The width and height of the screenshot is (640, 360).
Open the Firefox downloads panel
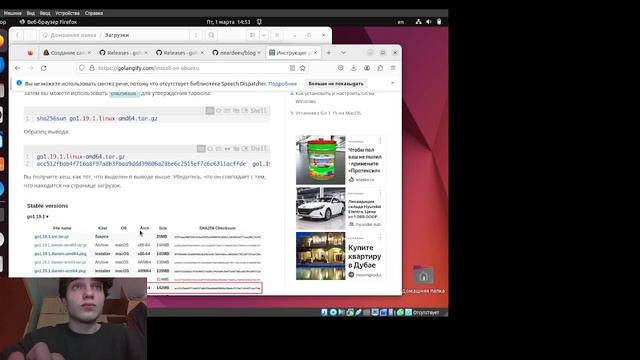(x=353, y=68)
